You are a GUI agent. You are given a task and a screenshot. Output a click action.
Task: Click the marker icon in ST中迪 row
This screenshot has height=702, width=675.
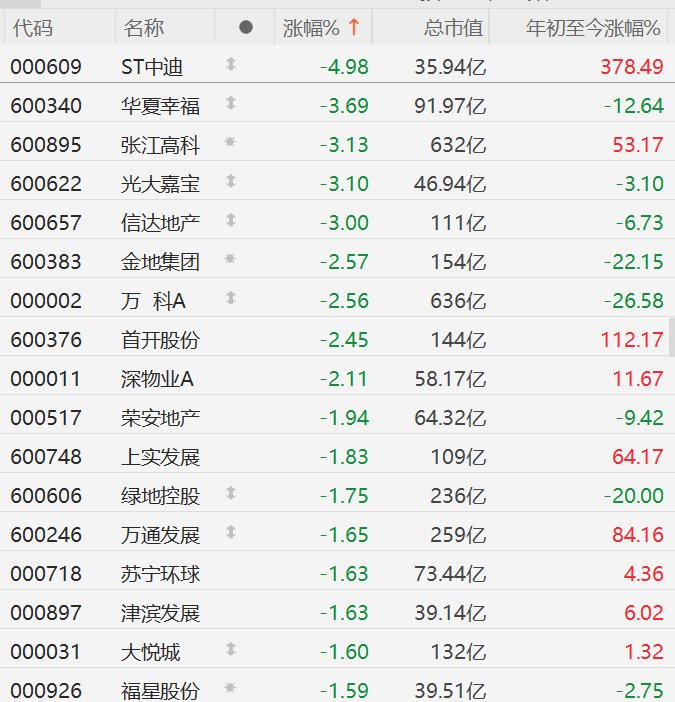click(x=231, y=64)
